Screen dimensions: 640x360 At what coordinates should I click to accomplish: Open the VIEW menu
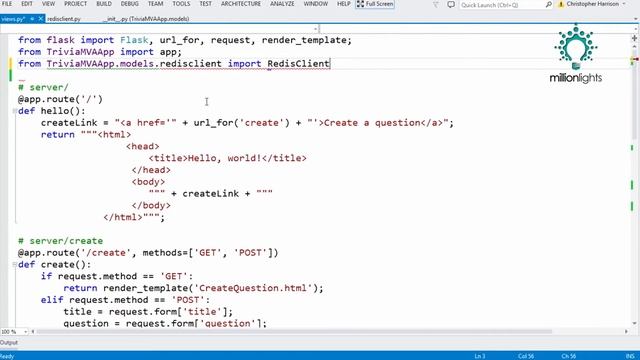48,4
